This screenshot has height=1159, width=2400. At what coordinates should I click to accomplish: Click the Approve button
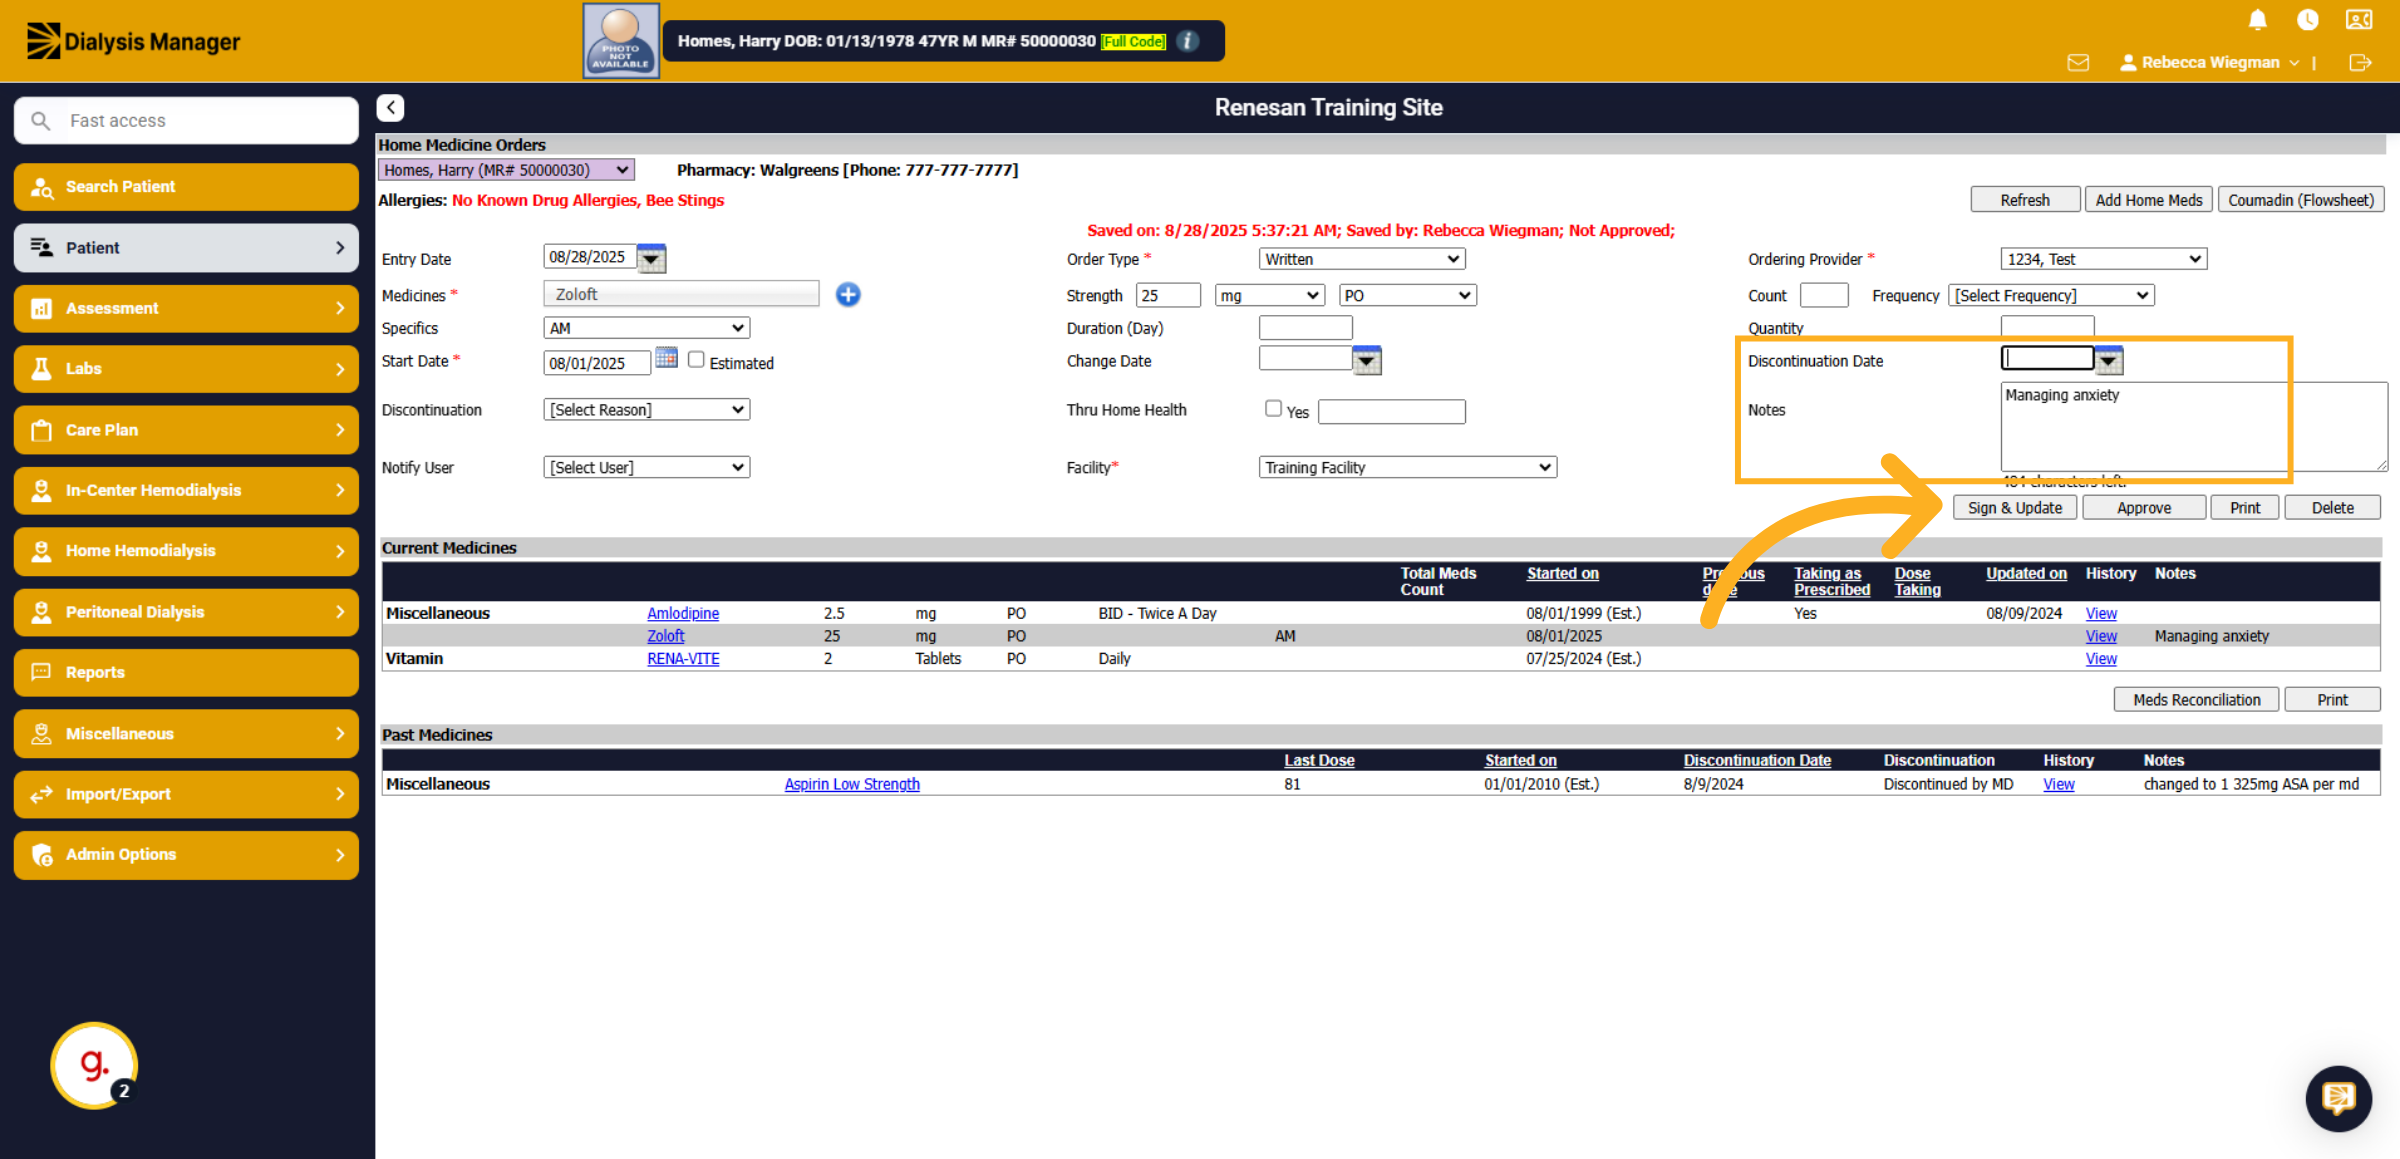pos(2143,508)
